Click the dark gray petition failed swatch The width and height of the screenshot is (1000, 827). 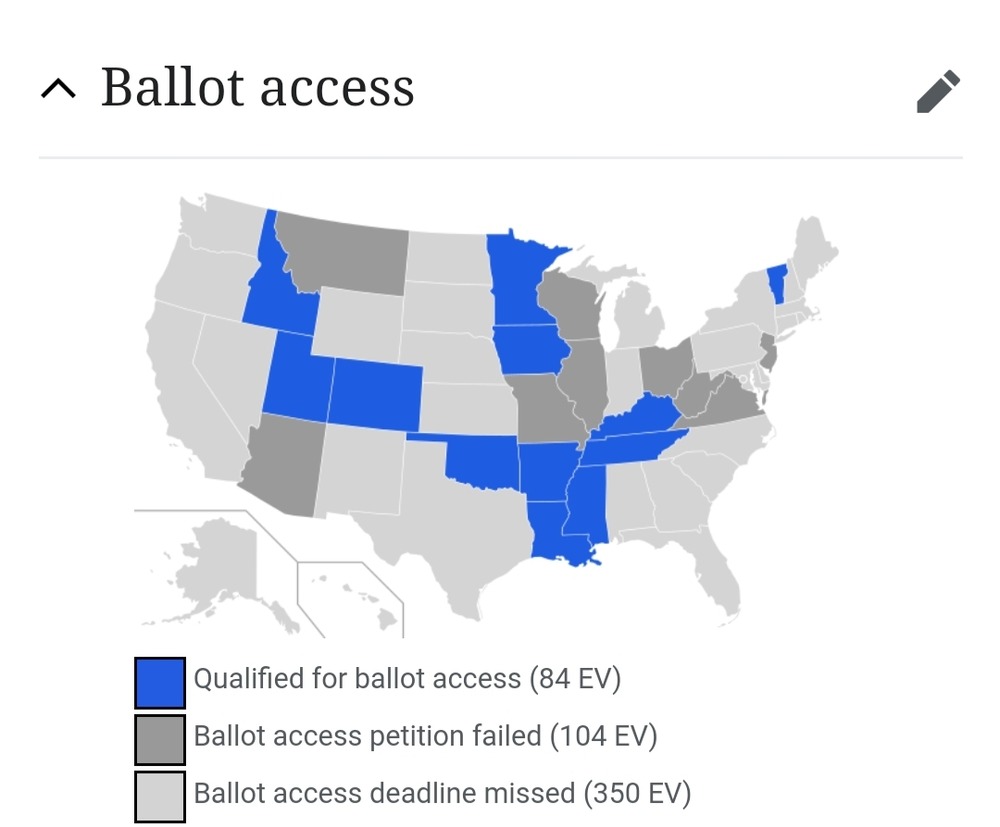point(160,740)
